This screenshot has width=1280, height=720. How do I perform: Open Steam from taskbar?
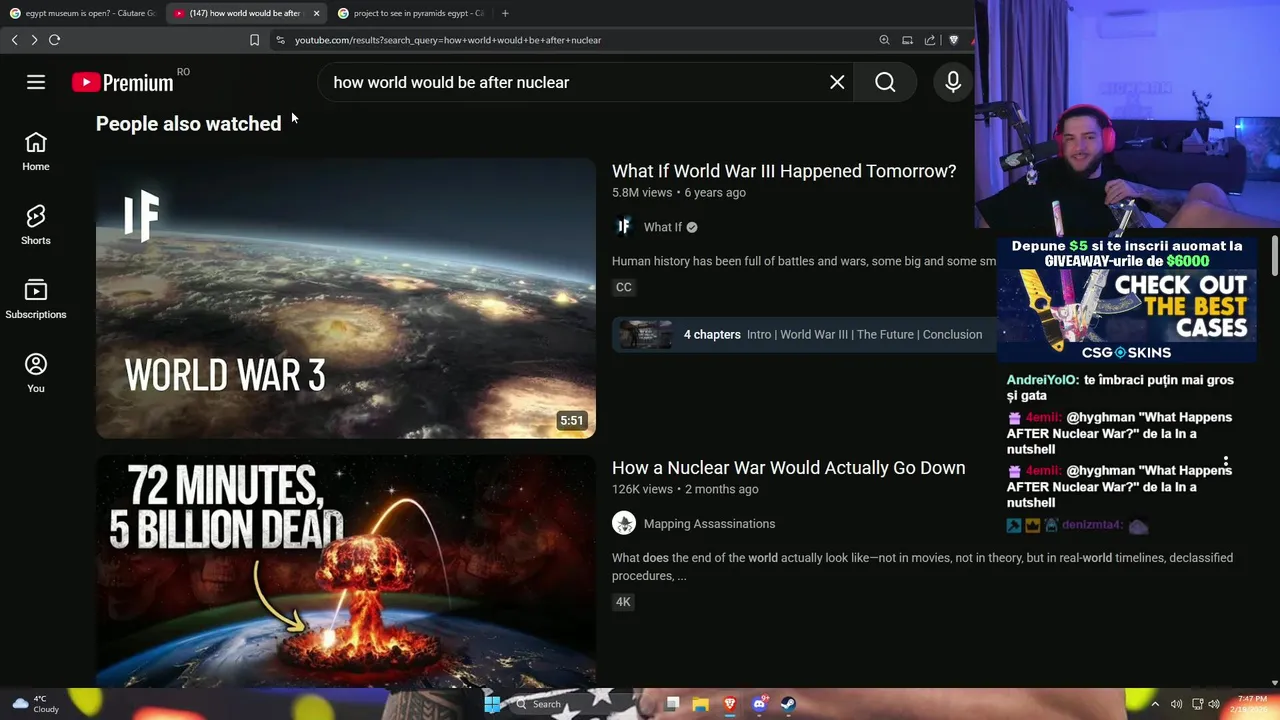788,704
